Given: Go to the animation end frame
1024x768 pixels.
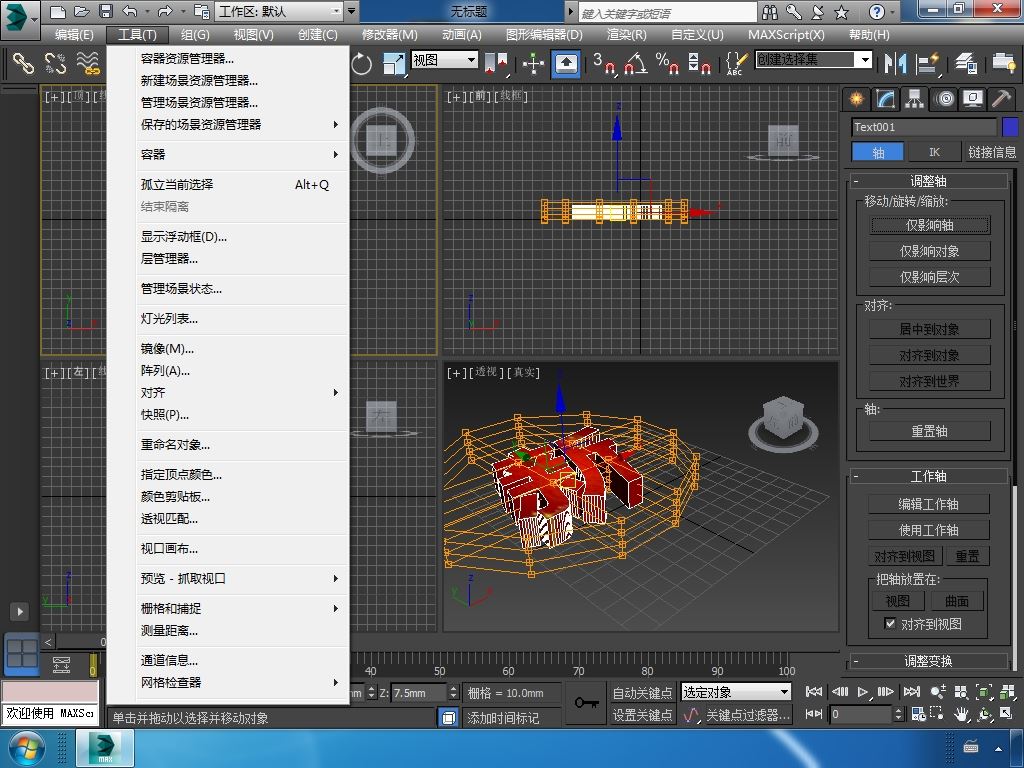Looking at the screenshot, I should coord(912,692).
